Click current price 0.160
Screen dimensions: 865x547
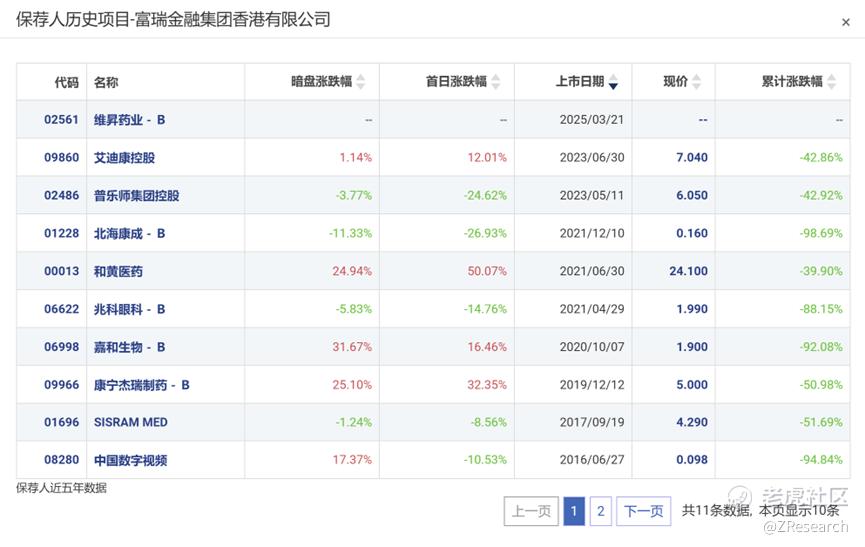692,233
